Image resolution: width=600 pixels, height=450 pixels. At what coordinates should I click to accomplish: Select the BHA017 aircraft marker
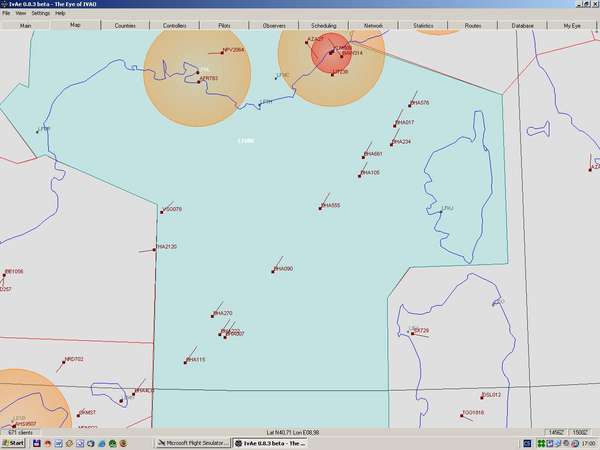(395, 126)
